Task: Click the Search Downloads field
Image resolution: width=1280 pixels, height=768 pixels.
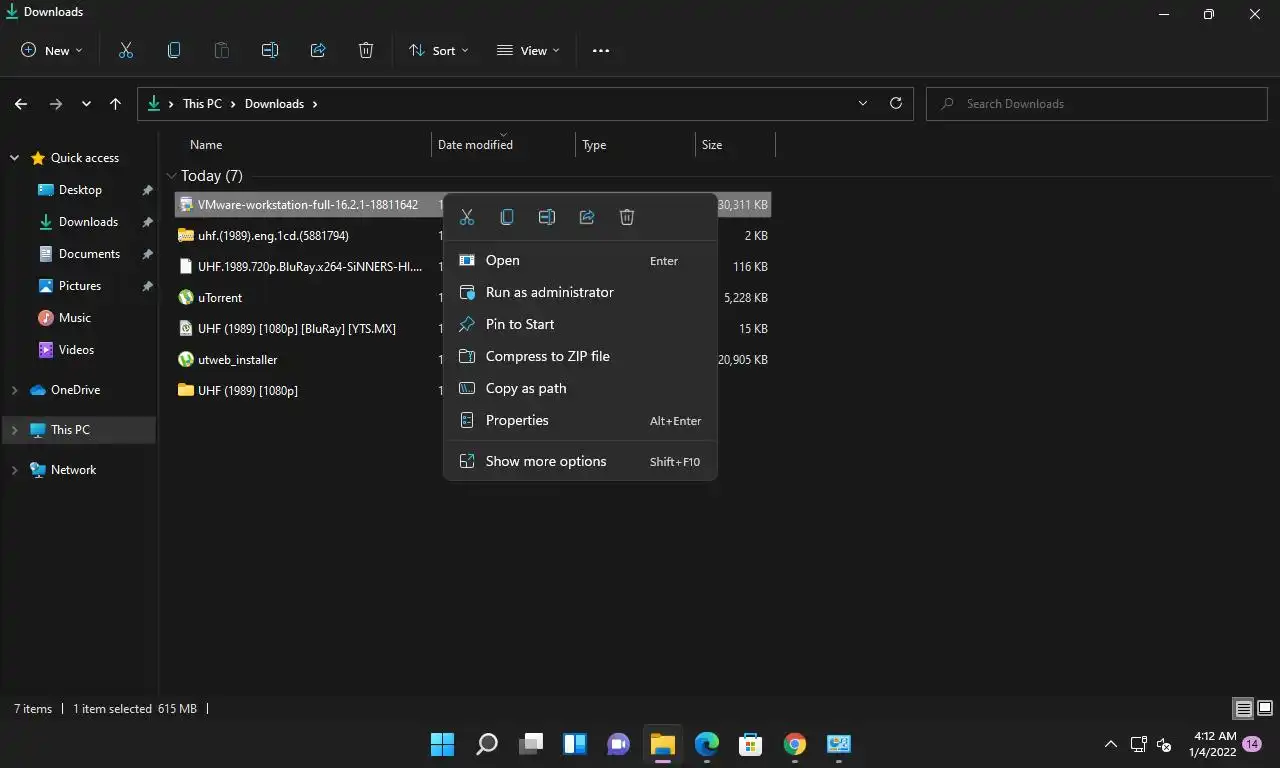Action: [1097, 103]
